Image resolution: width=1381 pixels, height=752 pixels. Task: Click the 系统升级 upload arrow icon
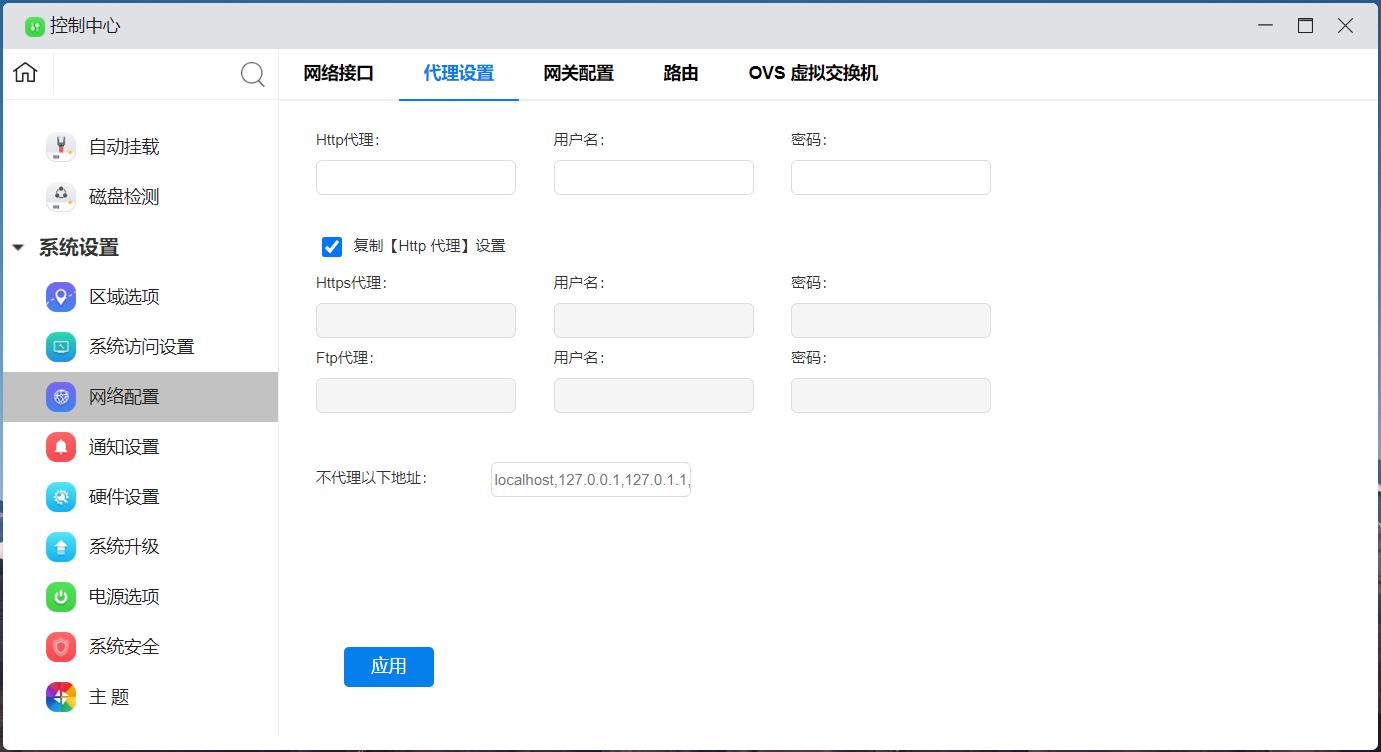(x=61, y=547)
